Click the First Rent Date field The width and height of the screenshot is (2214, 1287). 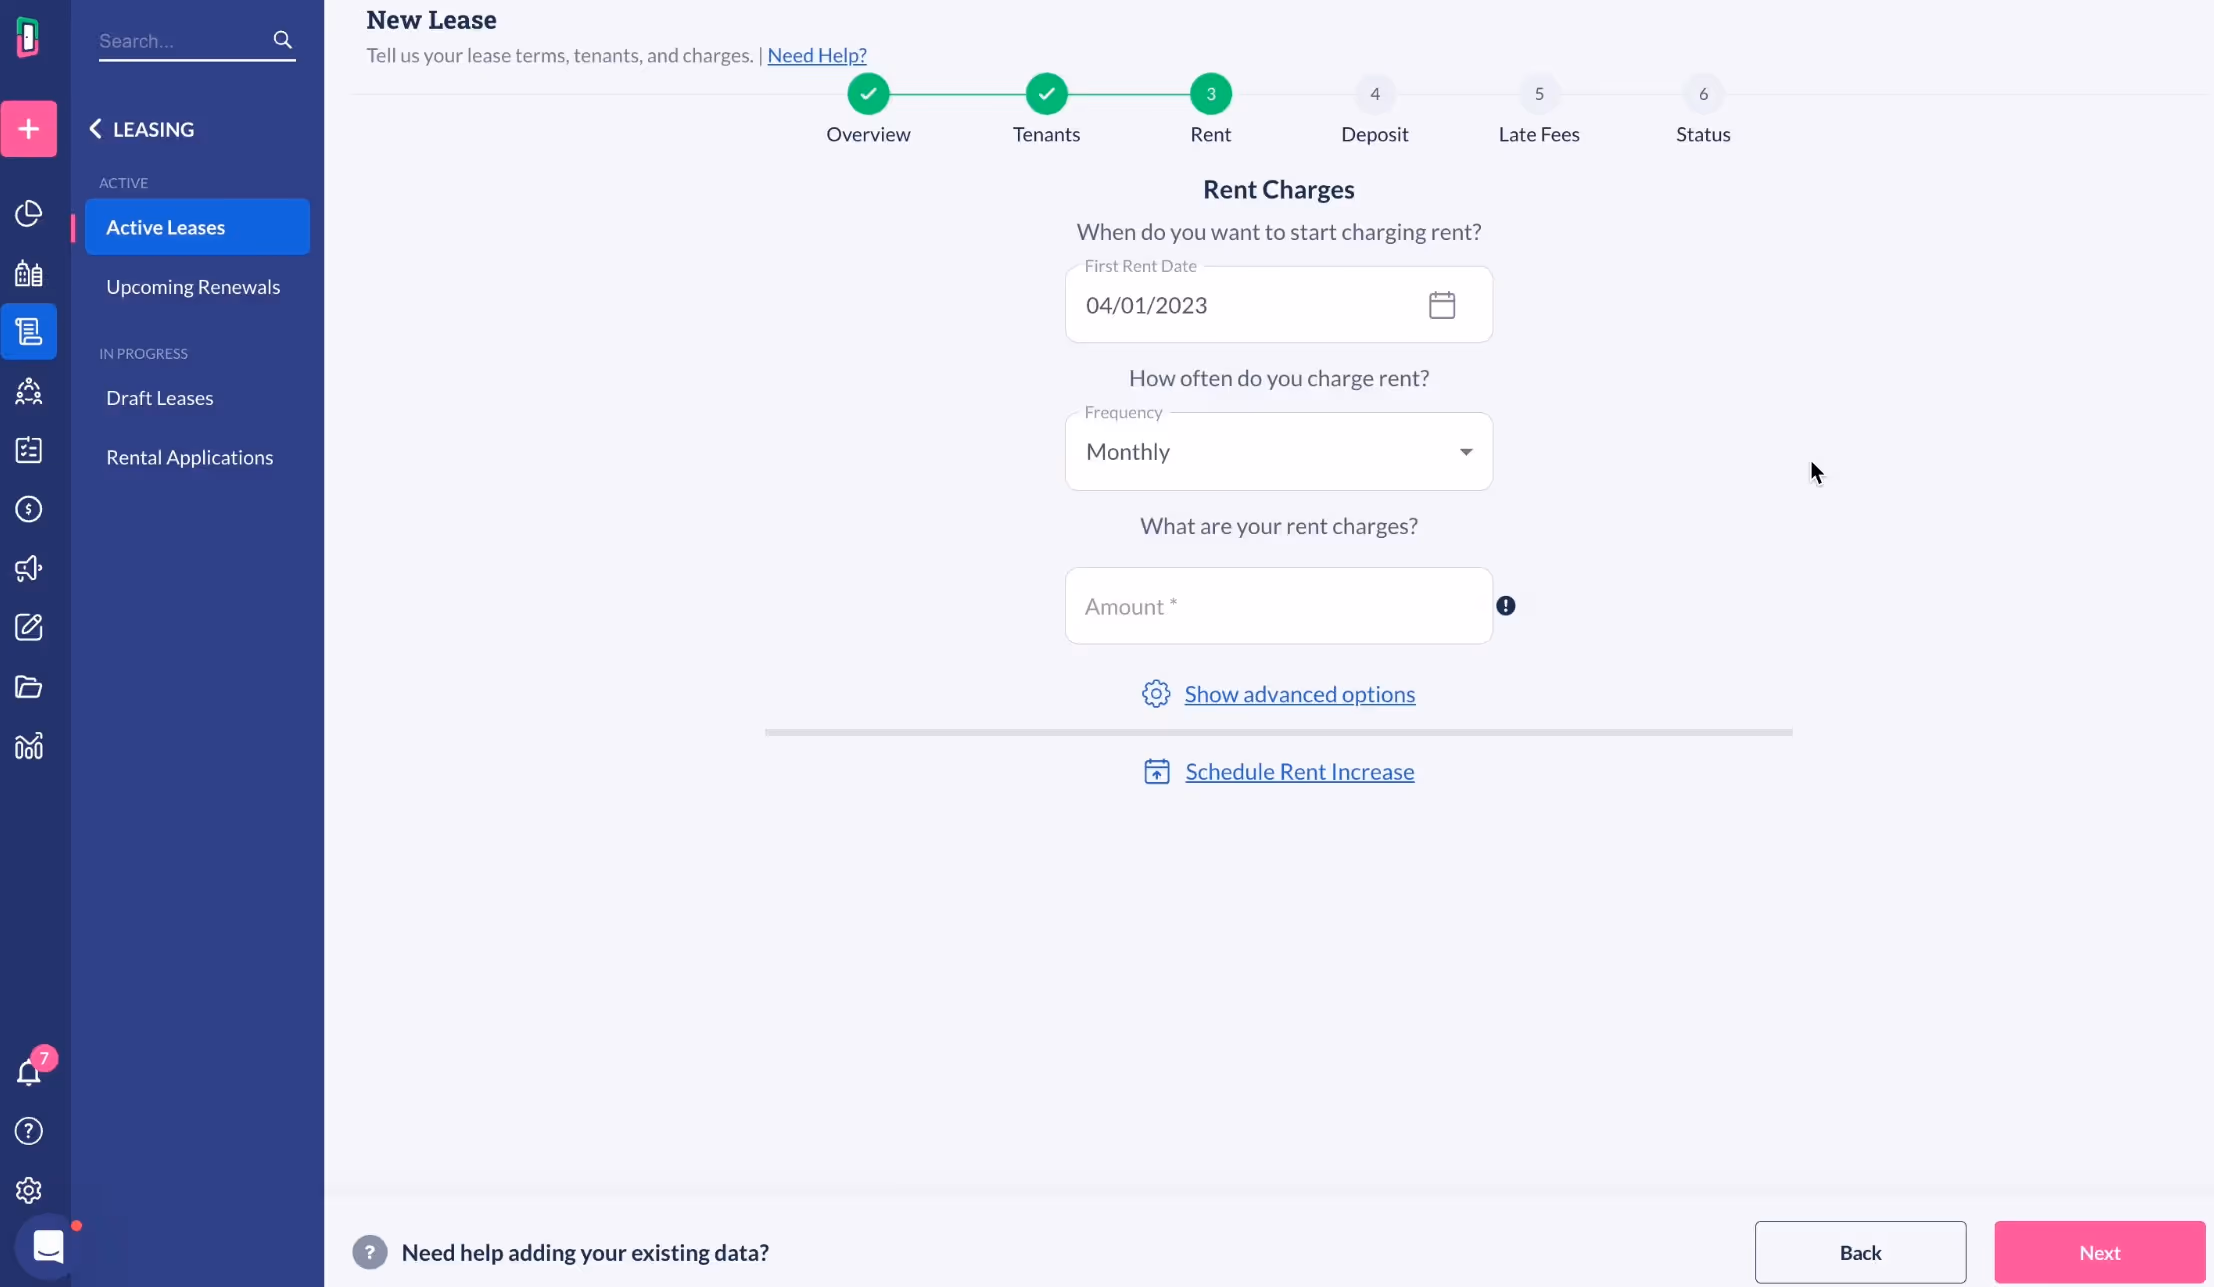click(x=1279, y=305)
